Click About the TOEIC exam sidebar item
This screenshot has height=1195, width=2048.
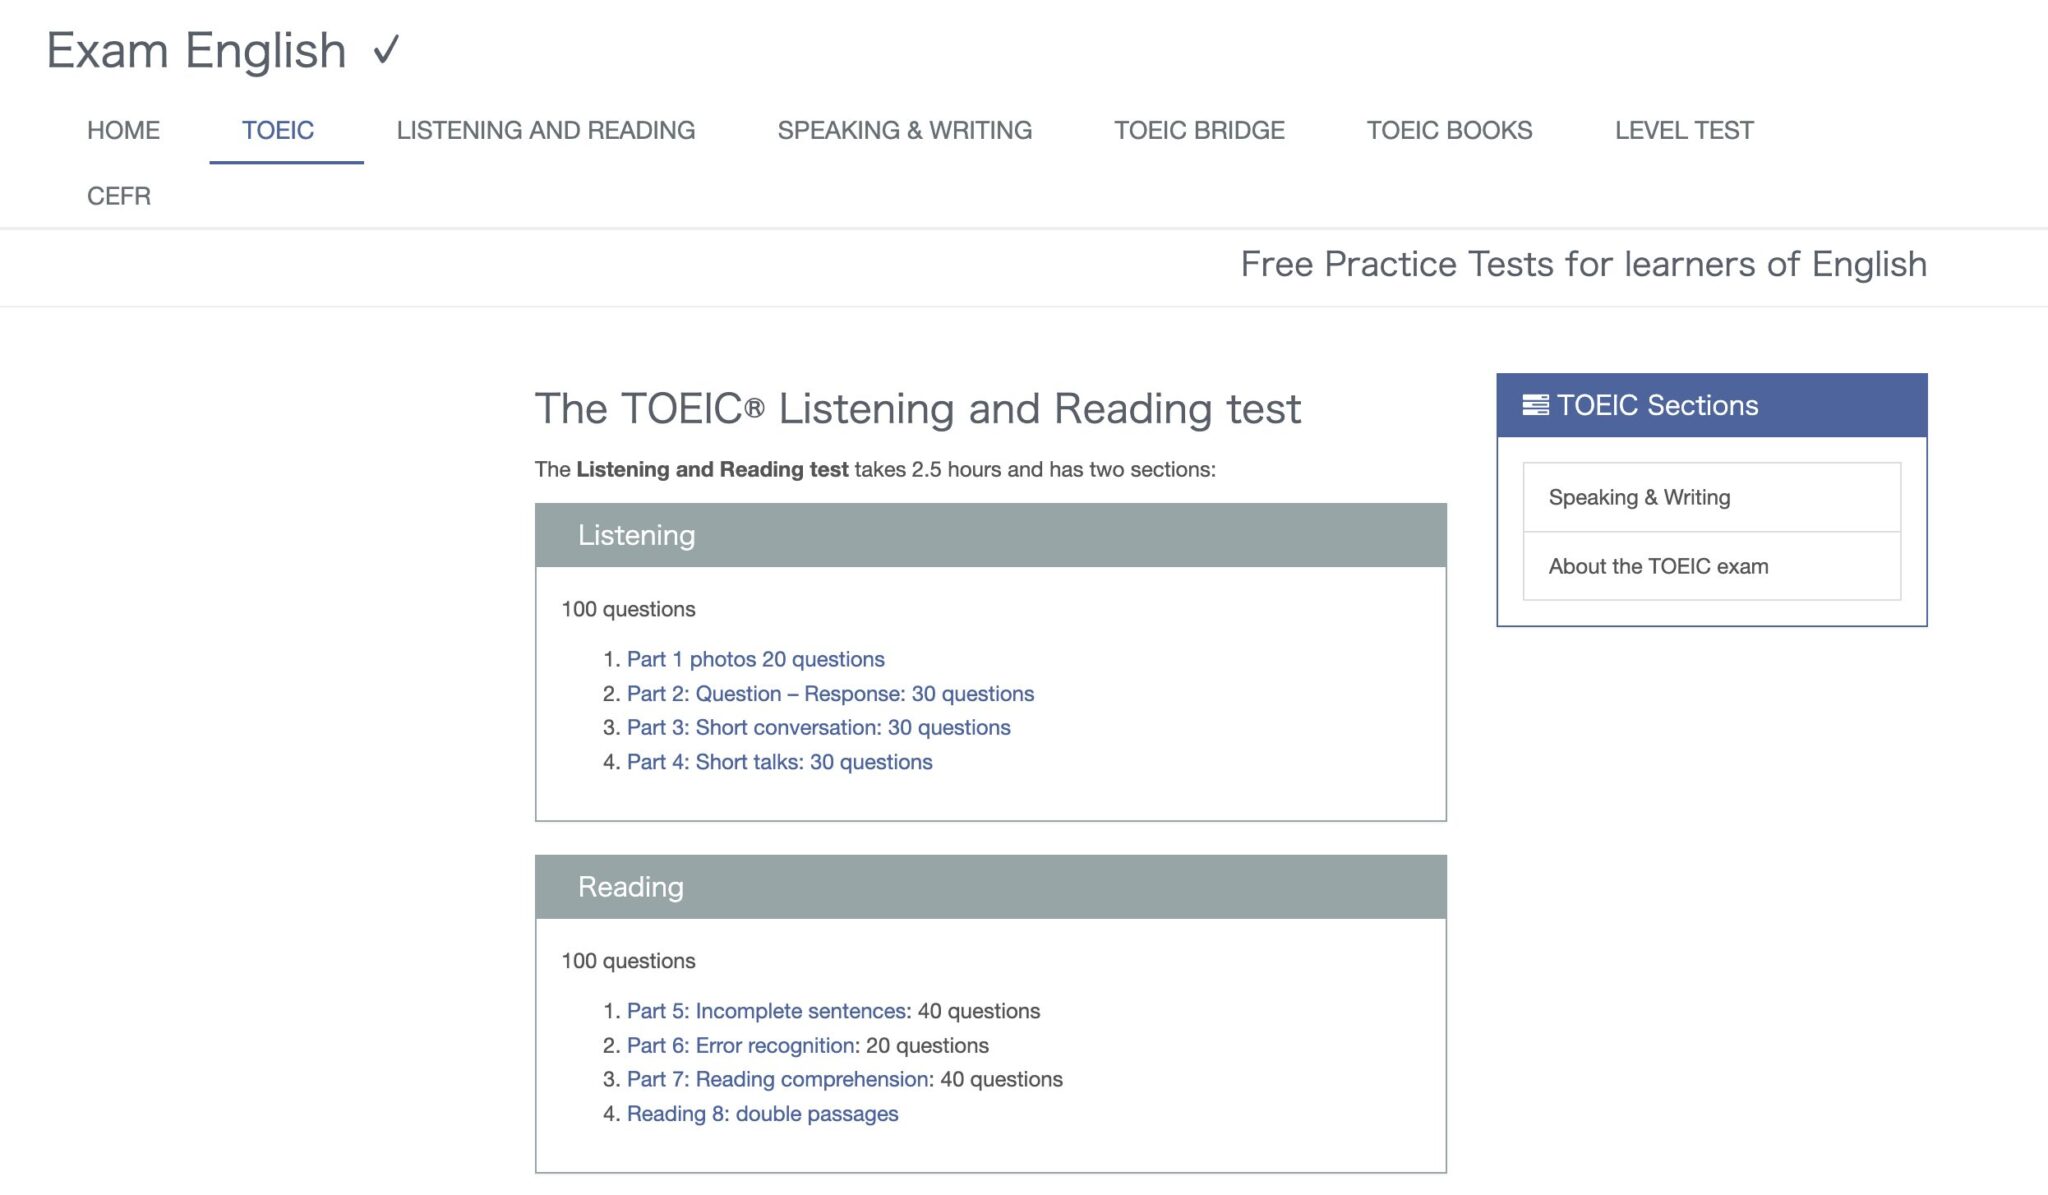[x=1658, y=566]
